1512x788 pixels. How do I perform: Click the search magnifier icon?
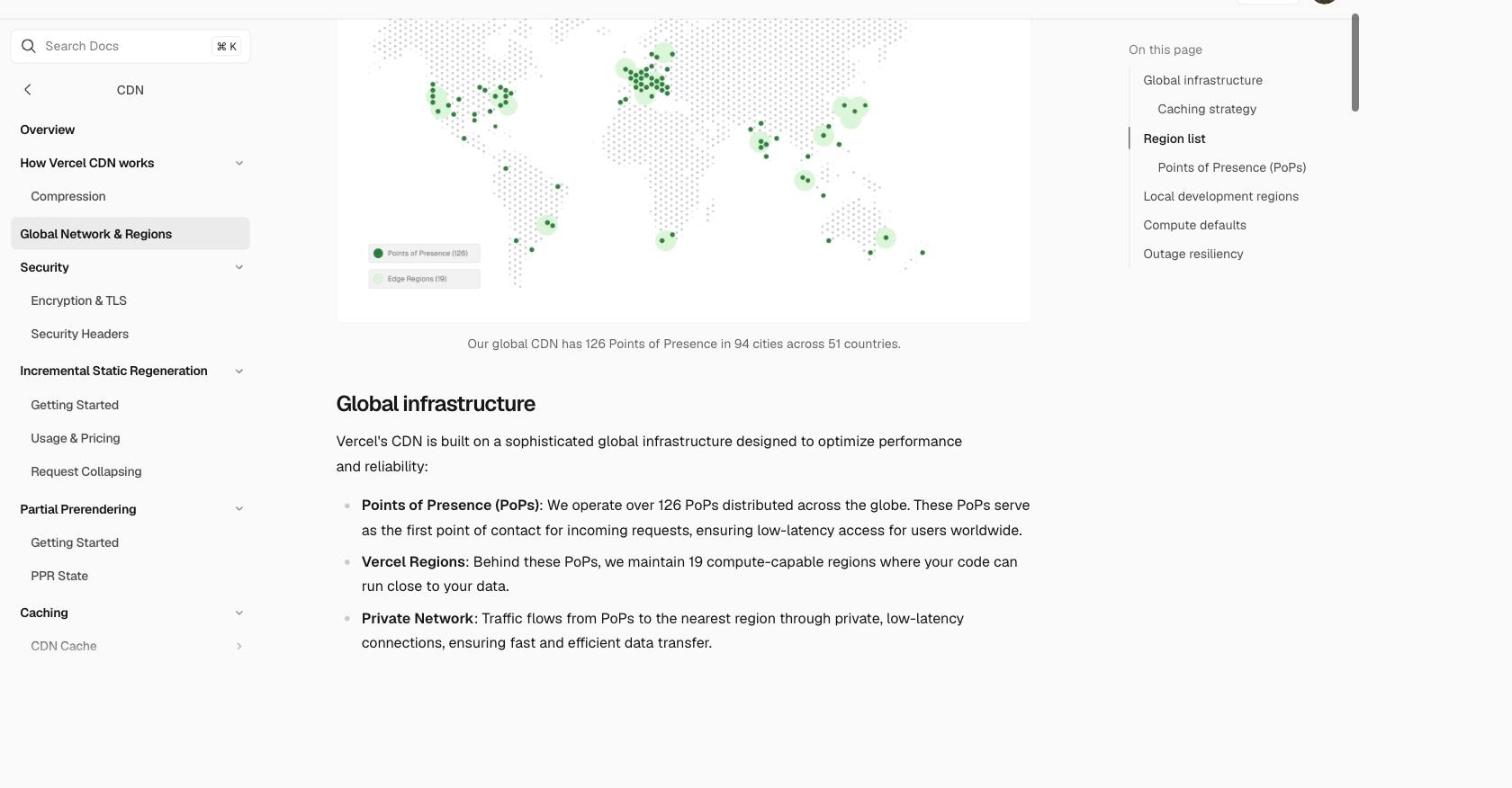click(28, 46)
